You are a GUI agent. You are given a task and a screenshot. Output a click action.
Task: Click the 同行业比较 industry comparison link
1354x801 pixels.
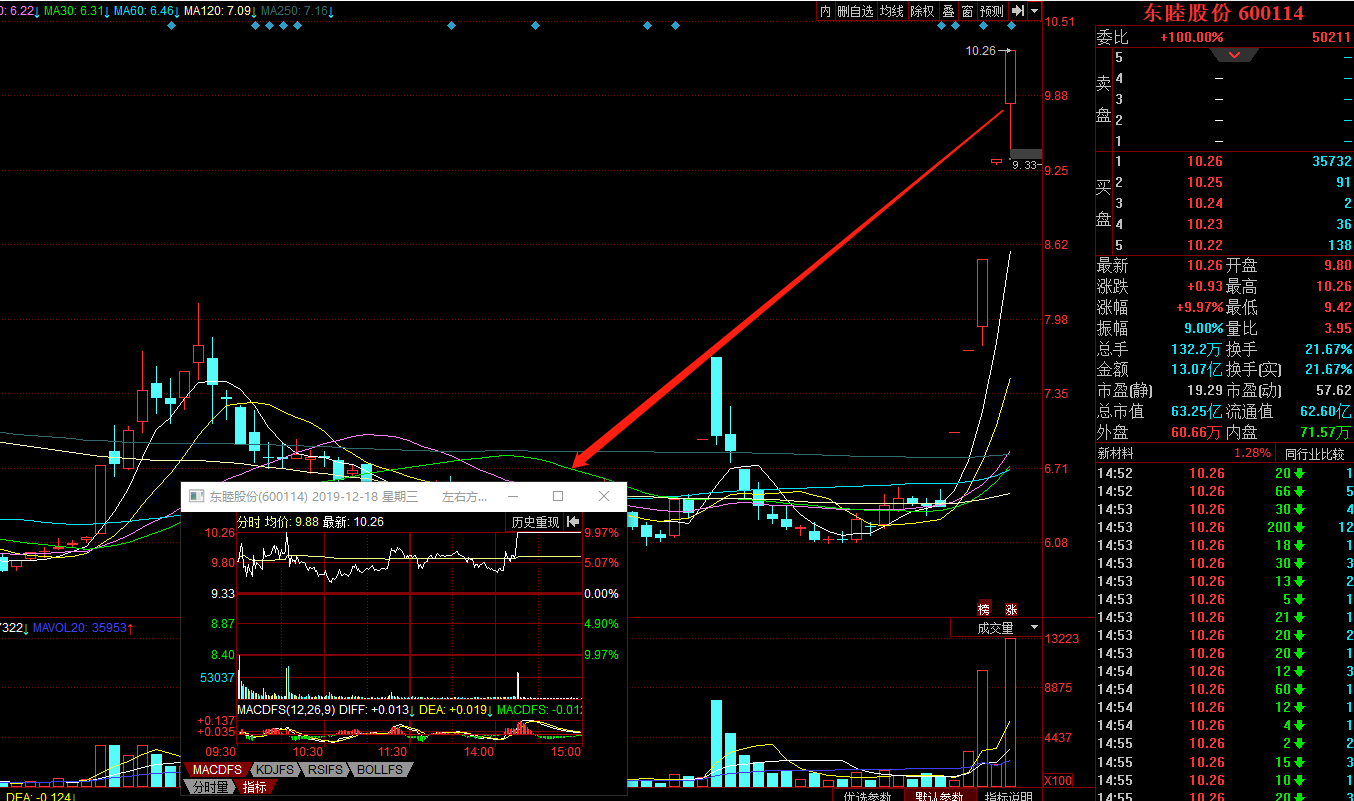tap(1316, 453)
